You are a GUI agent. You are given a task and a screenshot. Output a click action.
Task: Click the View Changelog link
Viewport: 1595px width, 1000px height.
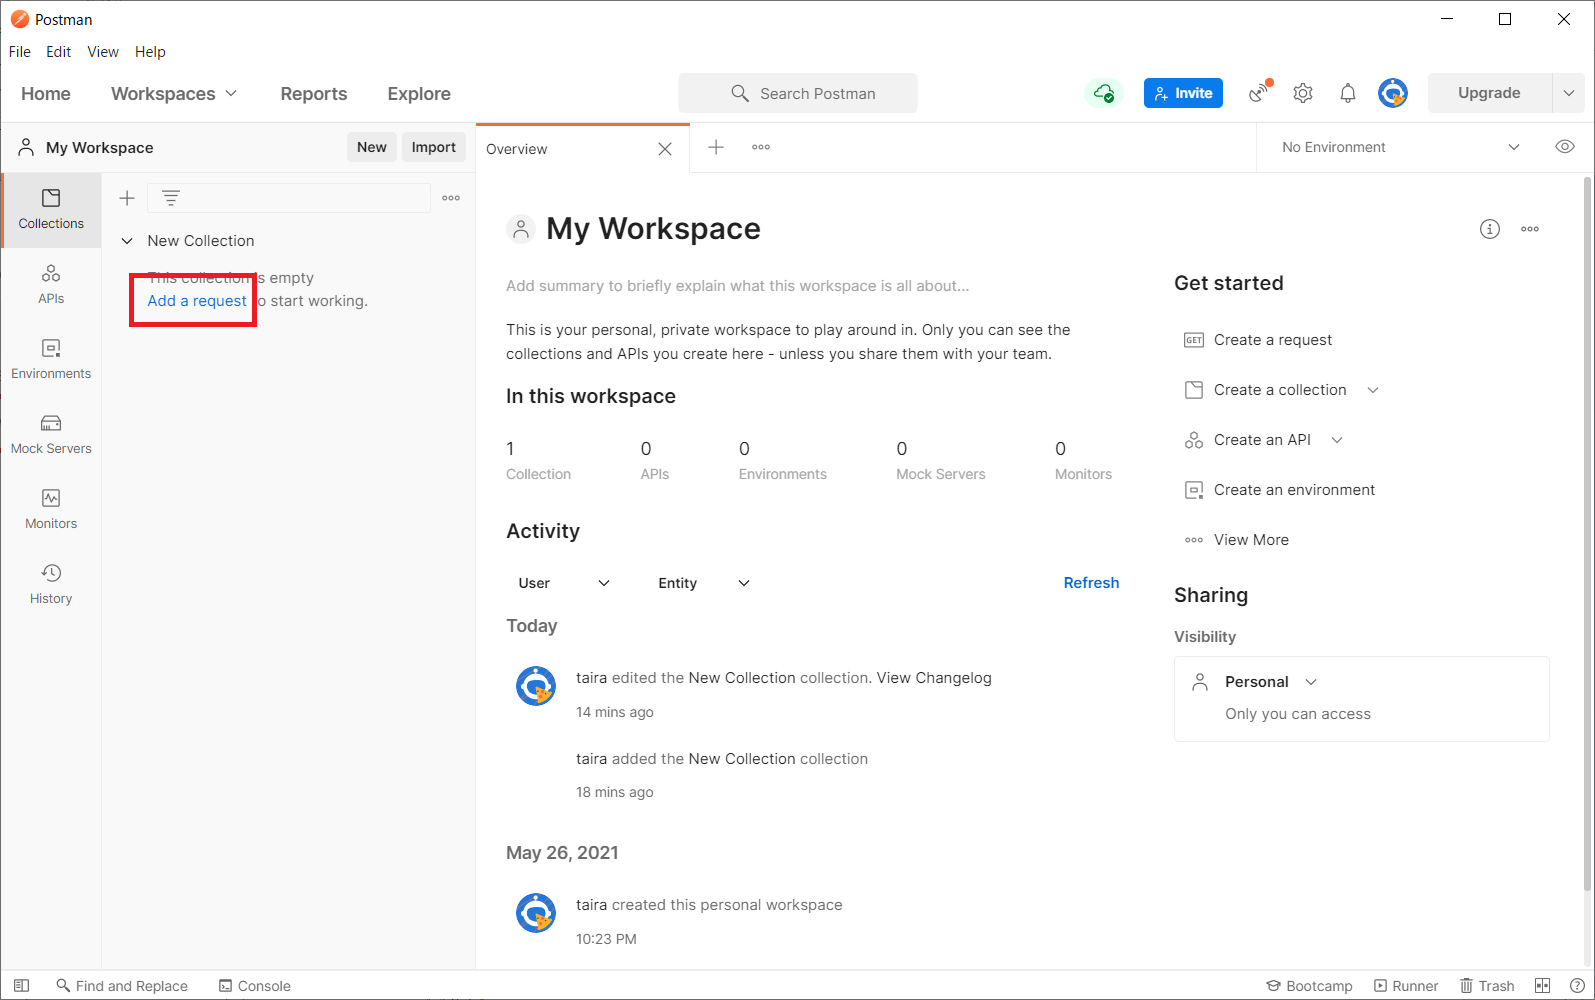[934, 678]
